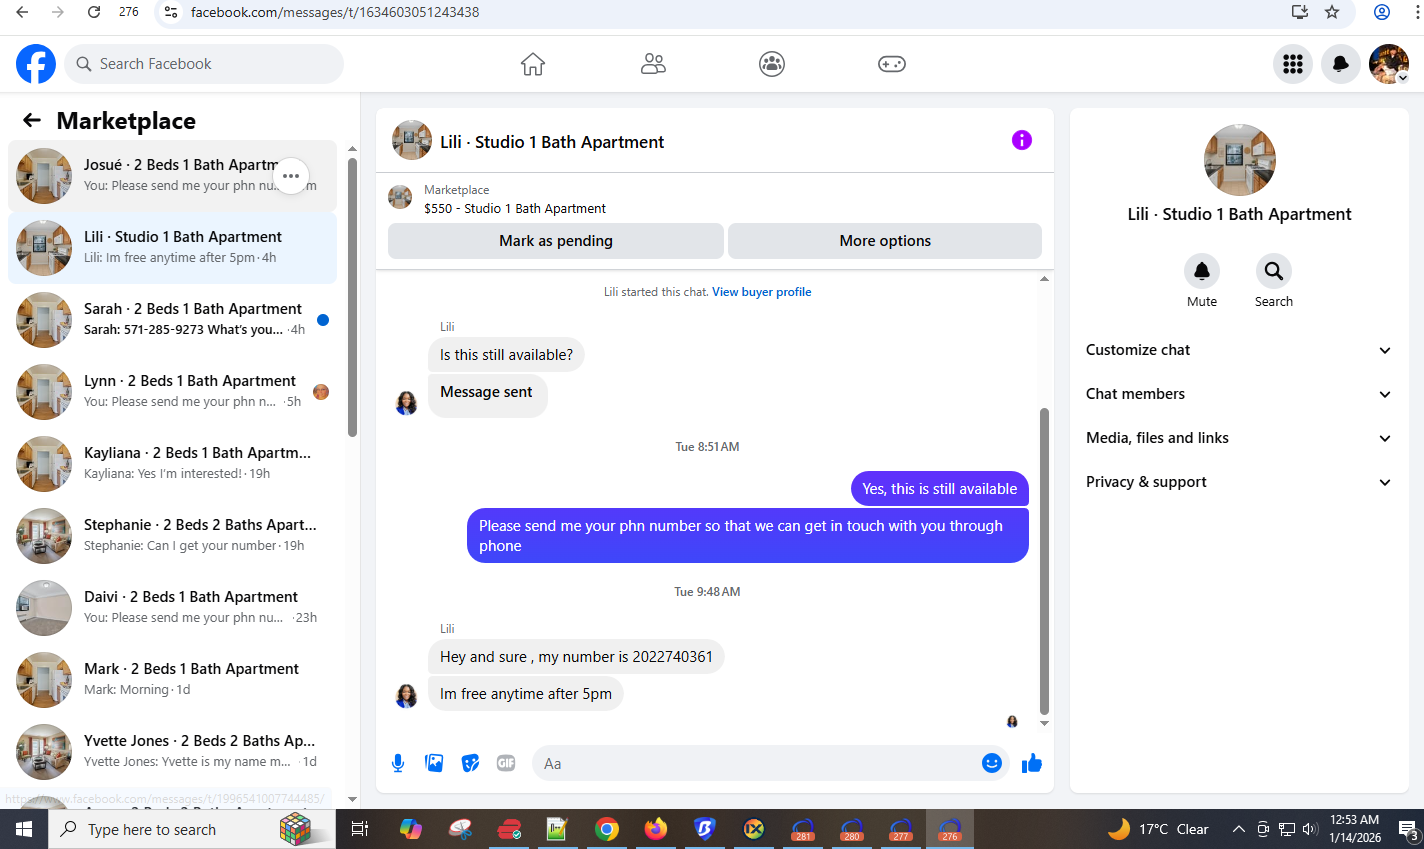Screen dimensions: 1424x849
Task: Open Daivi 2 Beds 1 Bath conversation
Action: pos(172,608)
